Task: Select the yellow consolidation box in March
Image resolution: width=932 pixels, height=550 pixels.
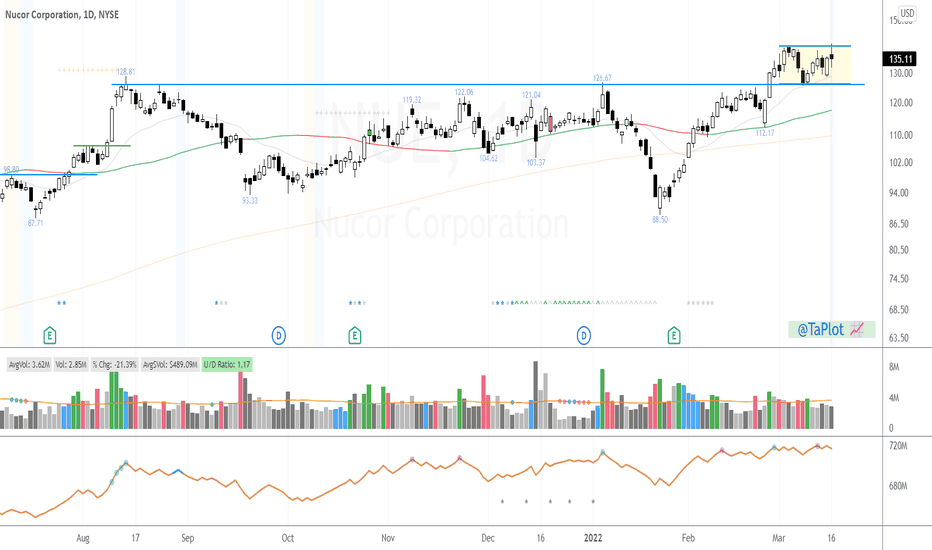Action: click(815, 65)
